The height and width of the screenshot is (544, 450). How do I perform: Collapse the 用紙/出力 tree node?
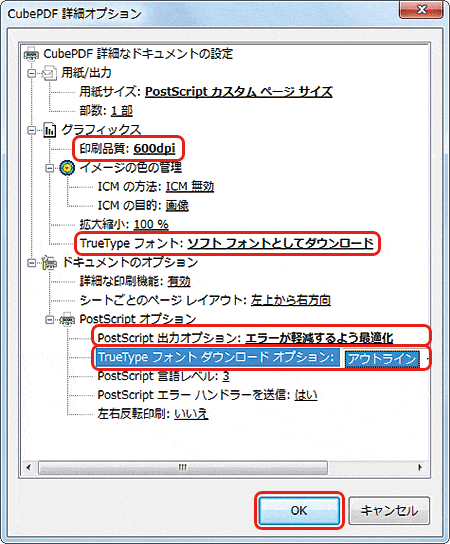(32, 73)
